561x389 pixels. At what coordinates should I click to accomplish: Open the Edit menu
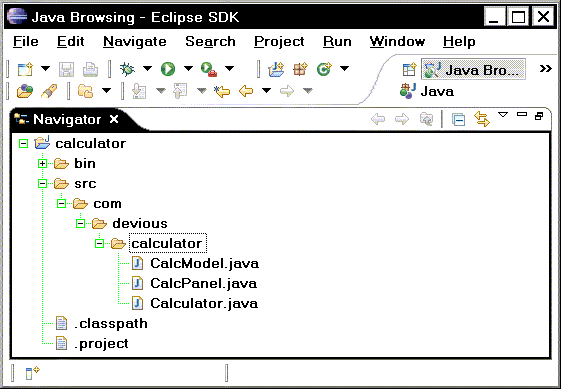(x=70, y=42)
